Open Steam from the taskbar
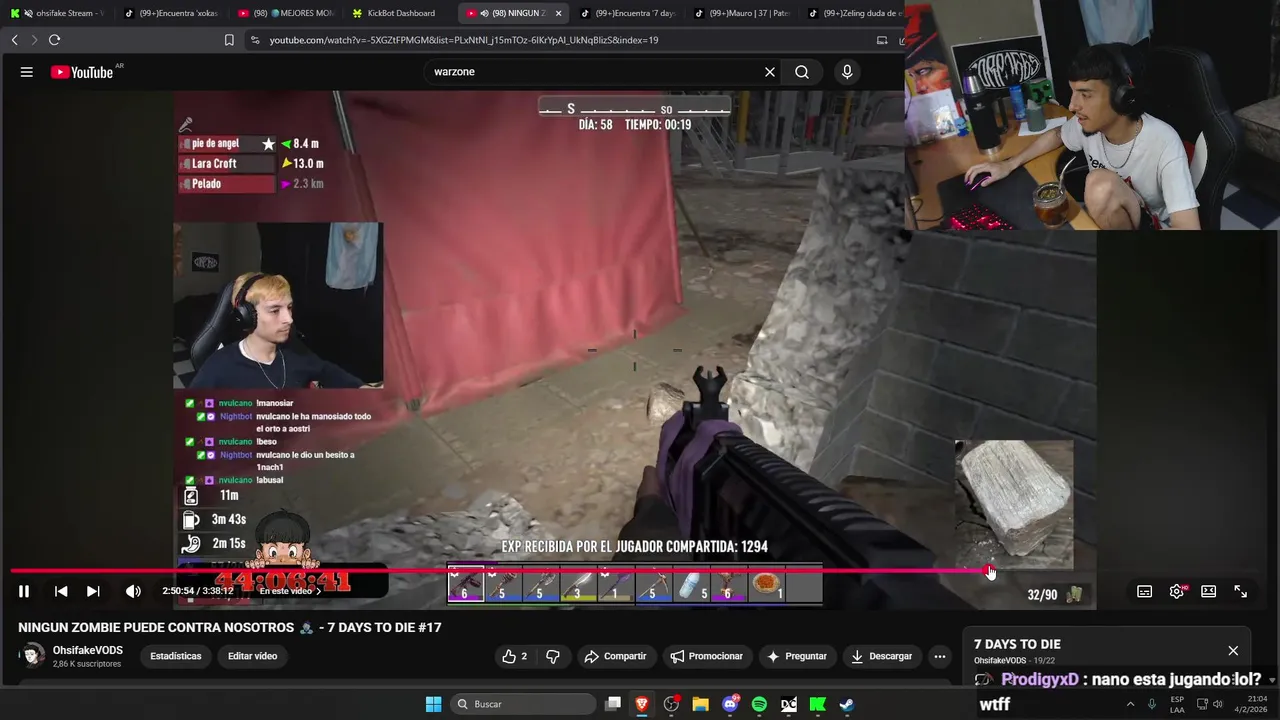This screenshot has height=720, width=1280. click(846, 704)
